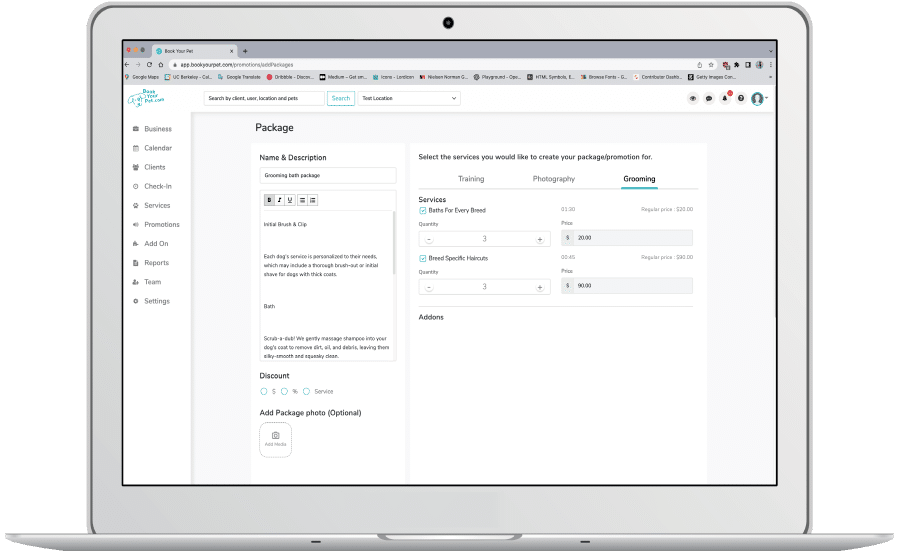Open the chat messages icon
Image resolution: width=899 pixels, height=551 pixels.
(x=708, y=99)
